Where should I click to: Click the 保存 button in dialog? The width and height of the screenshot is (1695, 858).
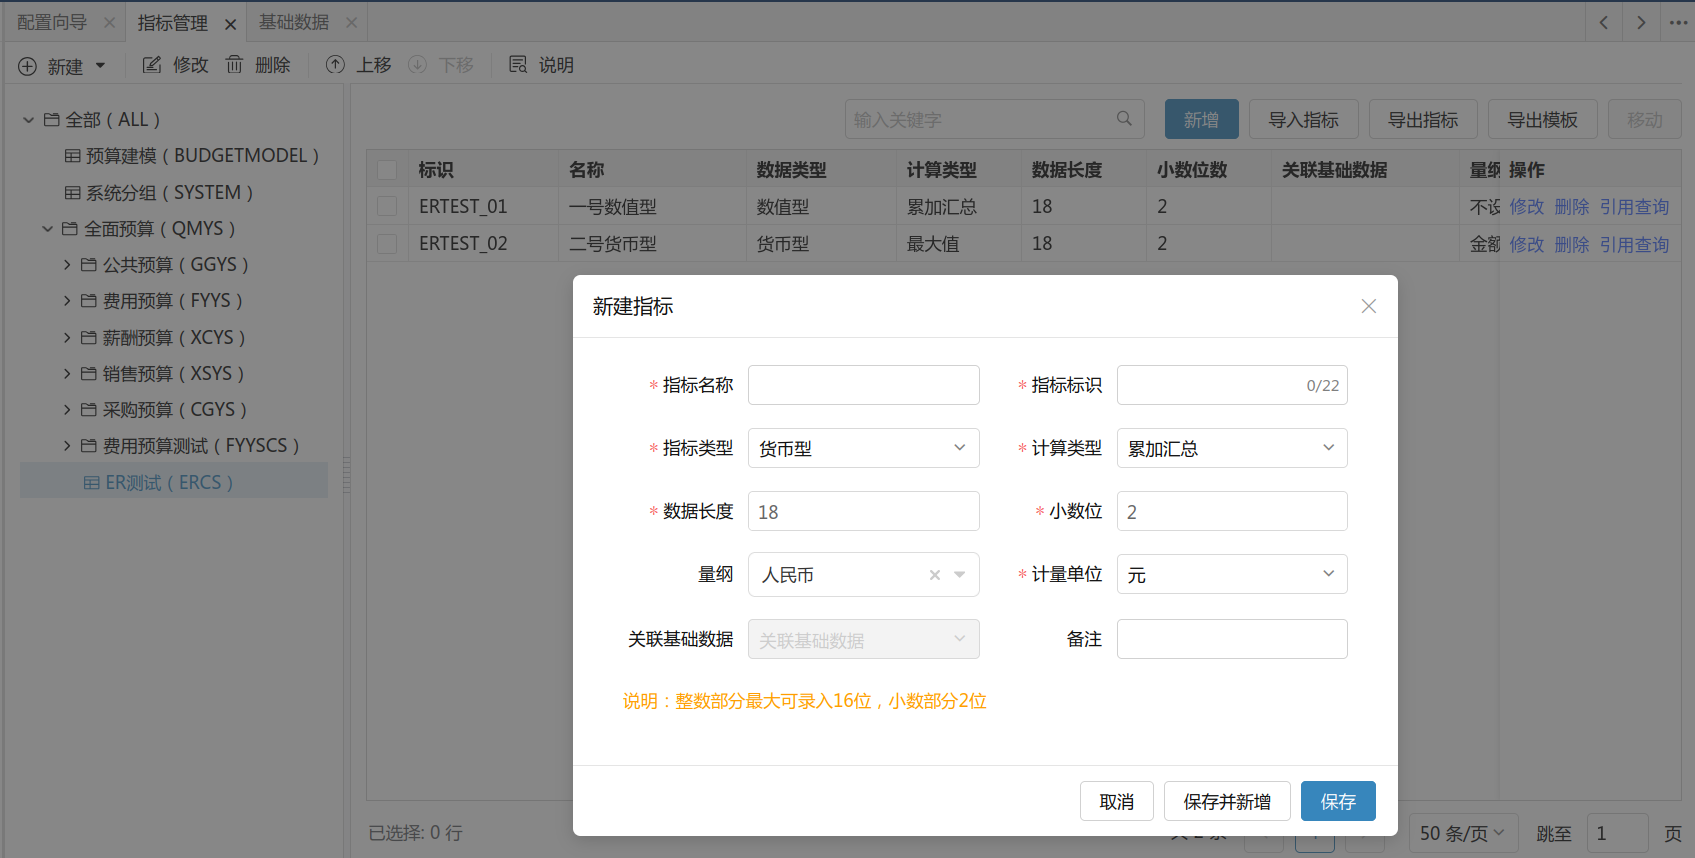[x=1337, y=801]
